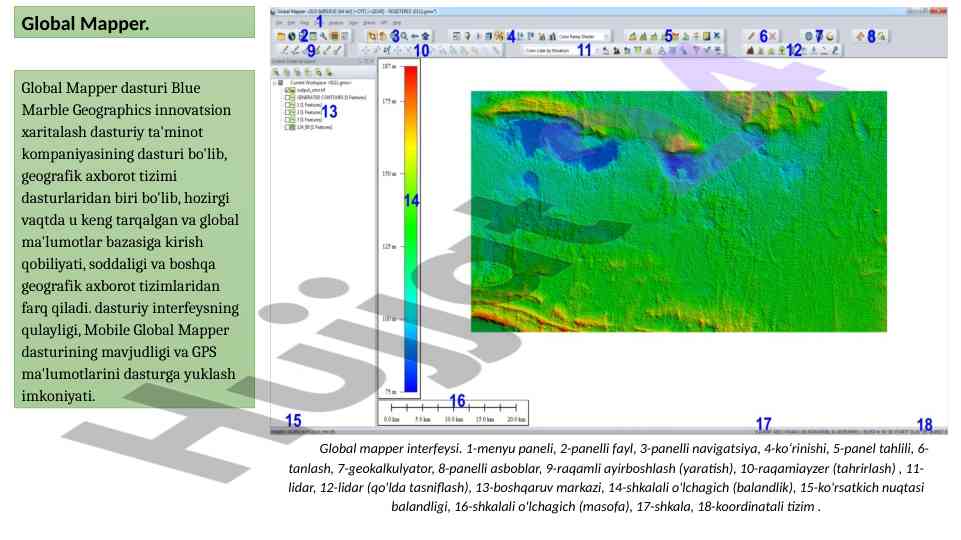The image size is (961, 540).
Task: Click the status bar at window bottom
Action: 609,432
